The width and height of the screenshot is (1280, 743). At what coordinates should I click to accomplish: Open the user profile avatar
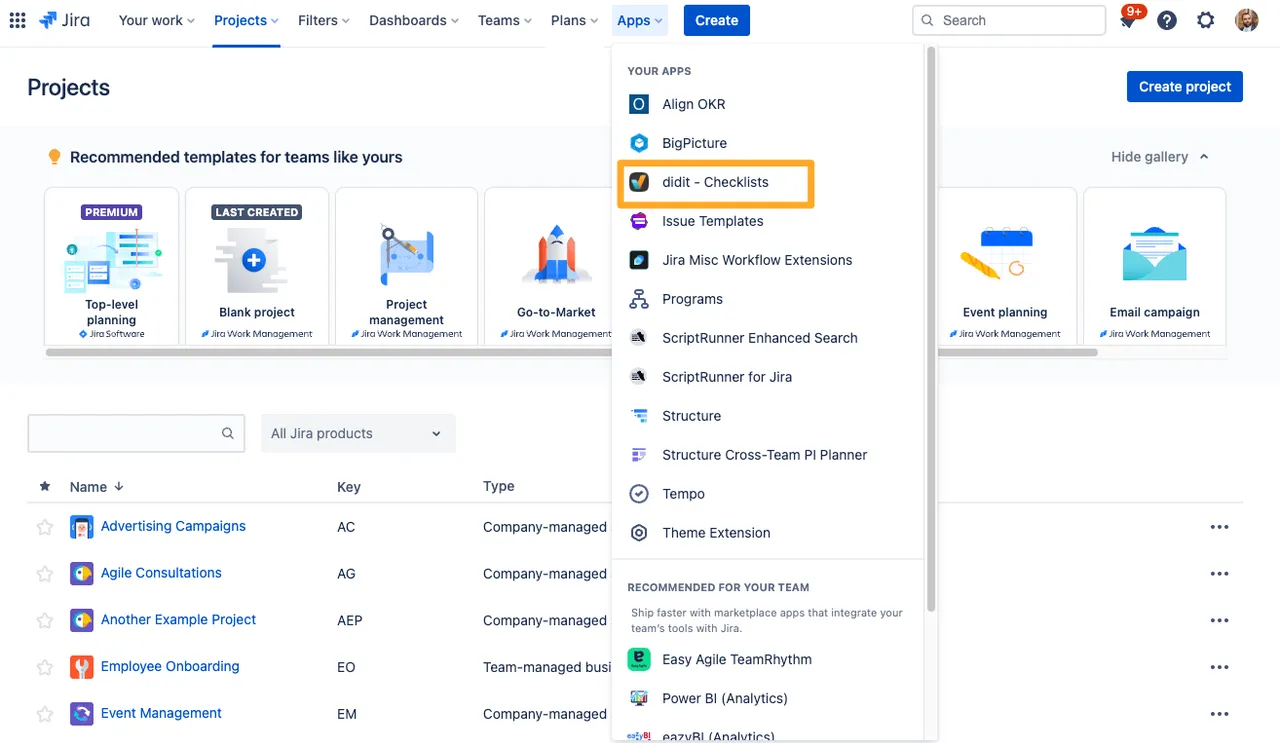click(1247, 20)
